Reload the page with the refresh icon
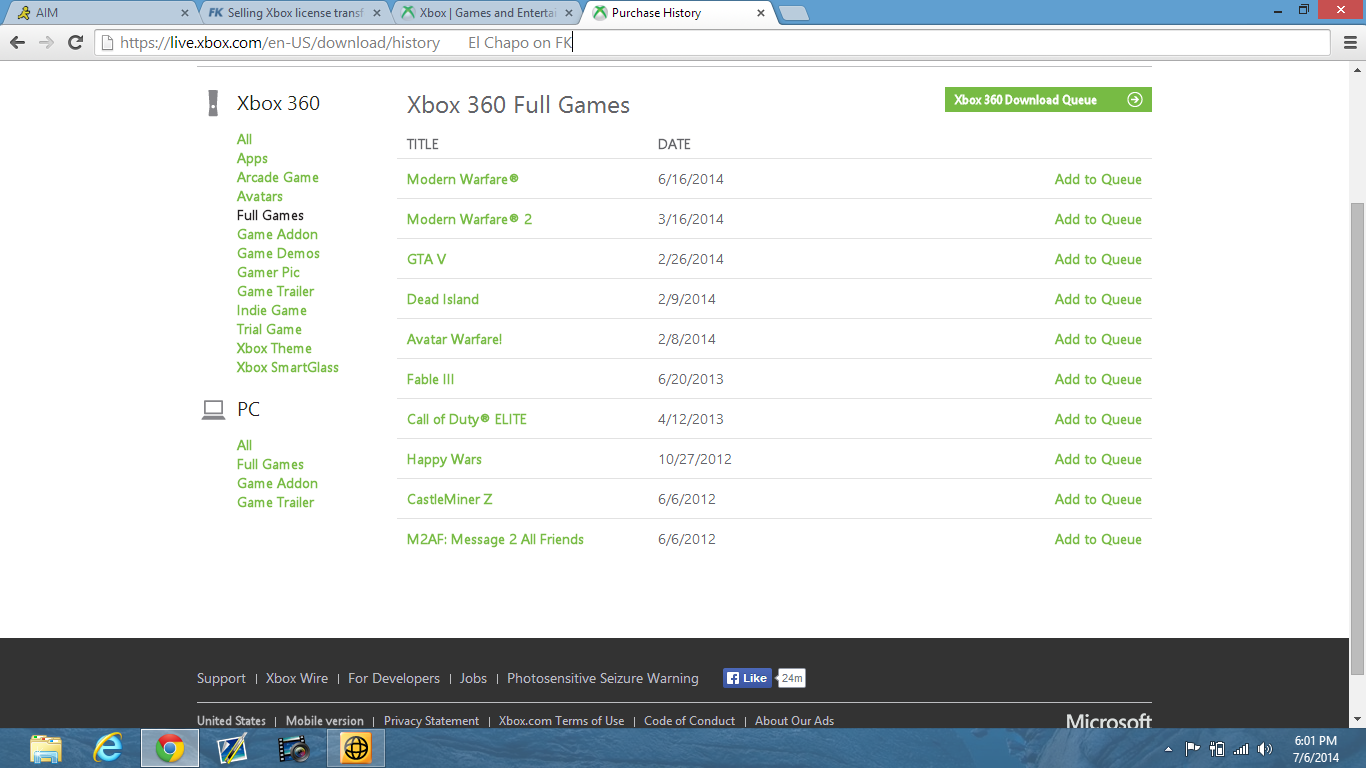The height and width of the screenshot is (768, 1366). click(75, 42)
